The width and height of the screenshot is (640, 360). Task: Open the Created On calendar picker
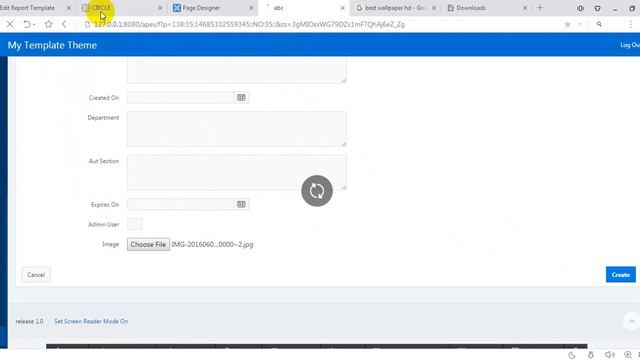[241, 98]
